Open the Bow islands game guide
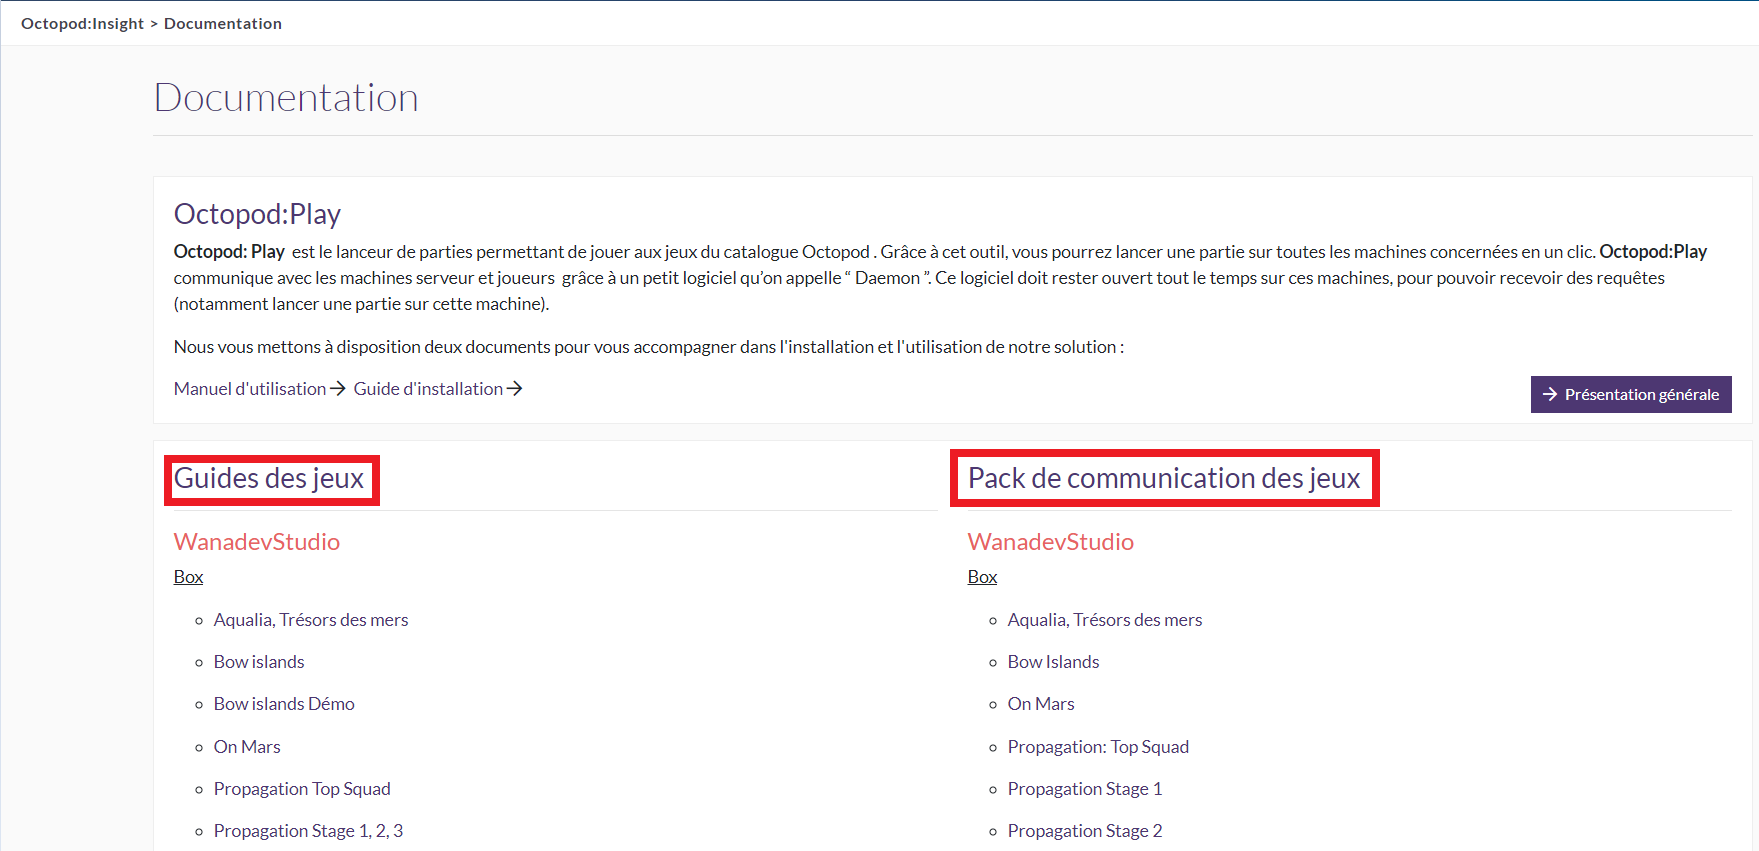This screenshot has width=1759, height=851. click(x=259, y=662)
